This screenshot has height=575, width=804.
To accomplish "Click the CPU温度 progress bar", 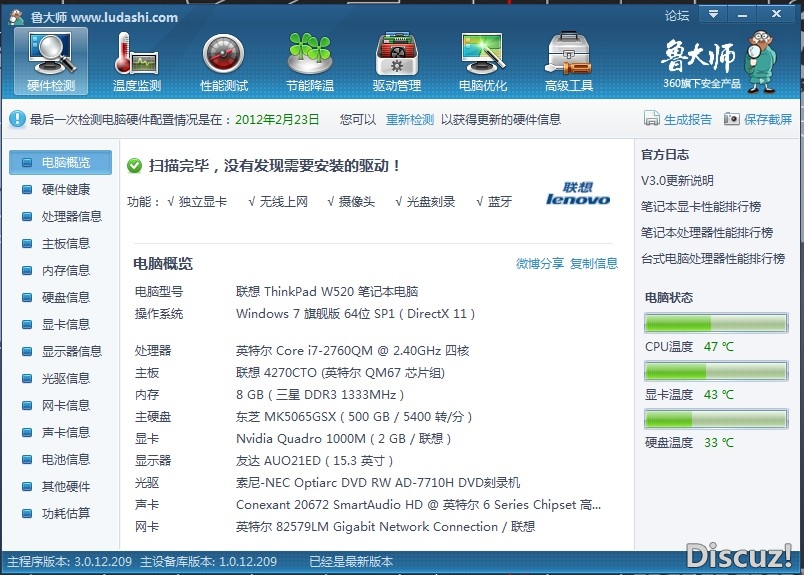I will coord(716,323).
